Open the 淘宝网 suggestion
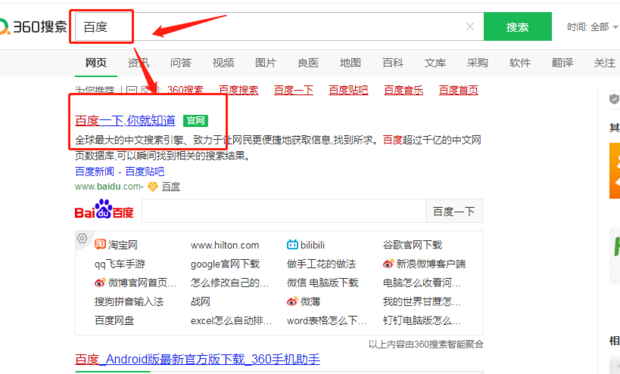 (123, 245)
